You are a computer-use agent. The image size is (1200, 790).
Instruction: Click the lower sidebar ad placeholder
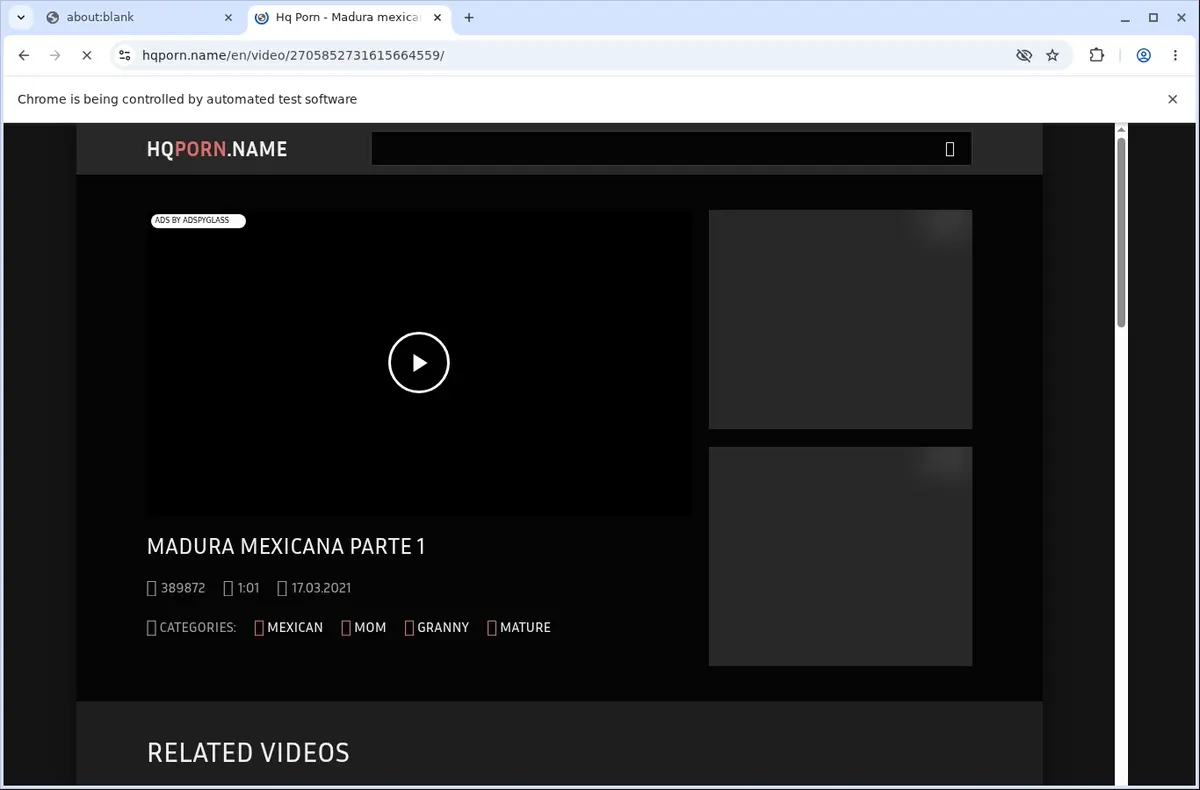click(x=840, y=556)
